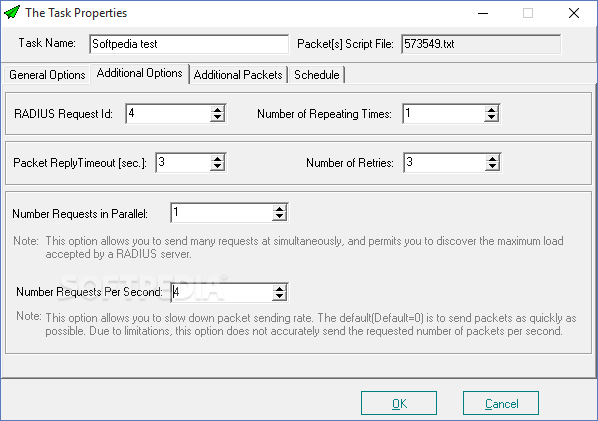Image resolution: width=598 pixels, height=421 pixels.
Task: Increase Number of Repeating Times
Action: pyautogui.click(x=492, y=109)
